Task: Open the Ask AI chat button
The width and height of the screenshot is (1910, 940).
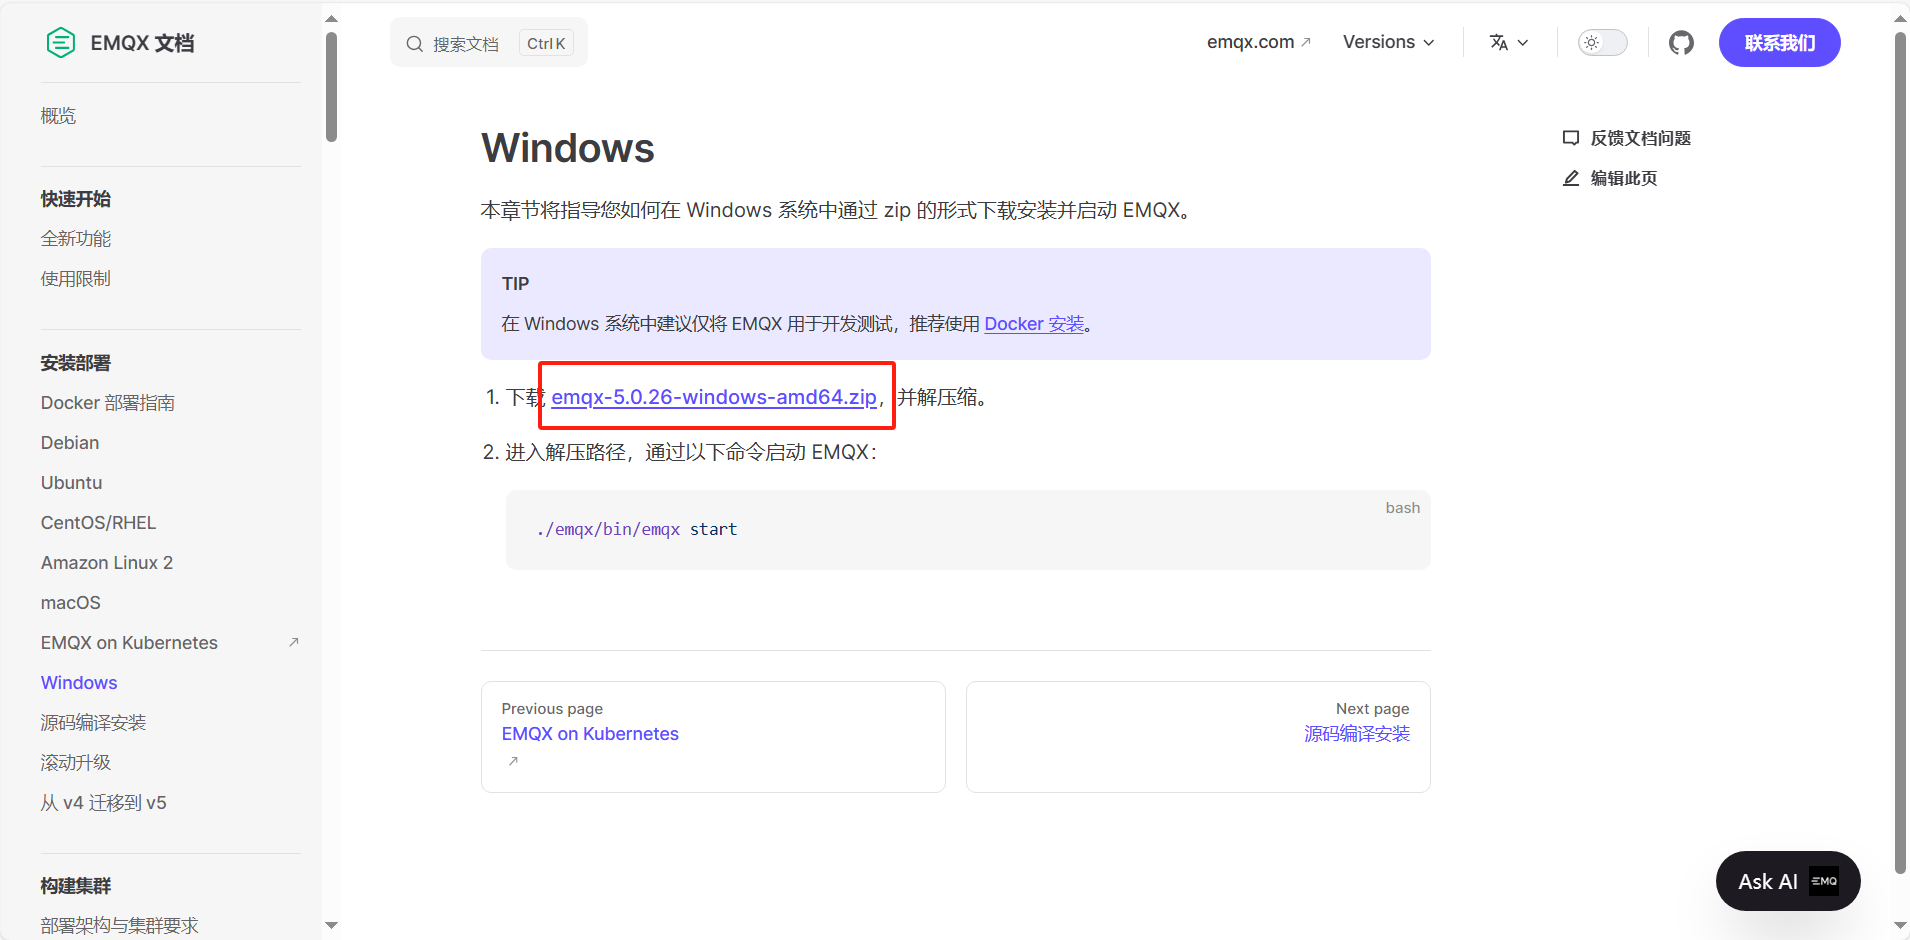Action: (1788, 881)
